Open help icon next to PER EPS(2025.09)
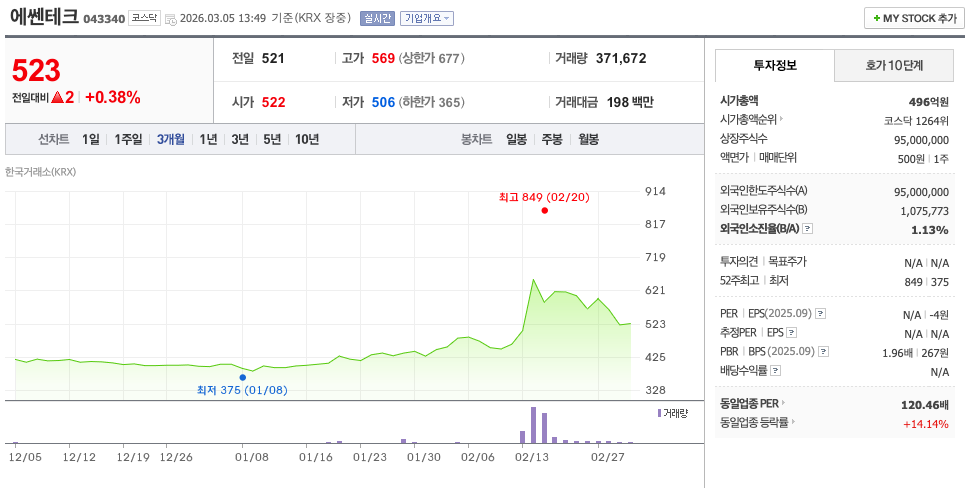This screenshot has width=972, height=488. pyautogui.click(x=820, y=314)
